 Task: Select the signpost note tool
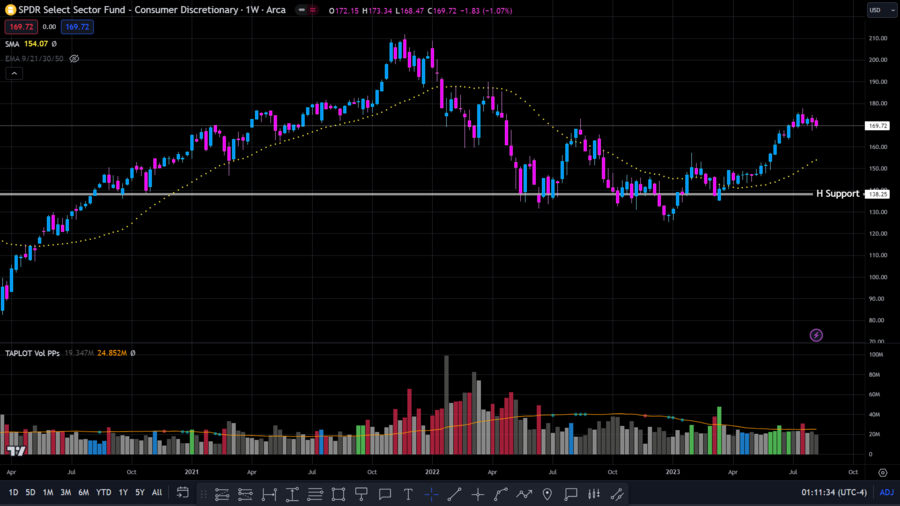tap(362, 494)
